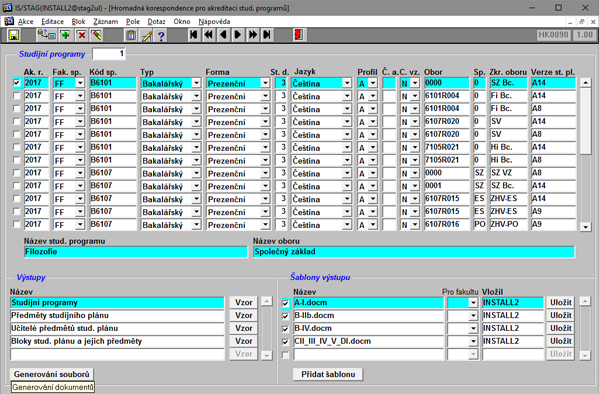Click the title bar window icon

tap(7, 7)
